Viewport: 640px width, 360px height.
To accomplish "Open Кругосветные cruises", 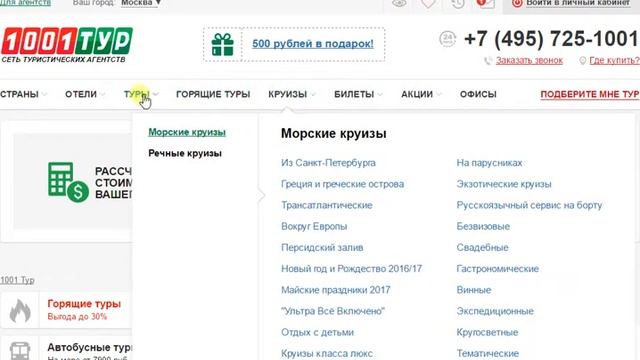I will (x=487, y=333).
